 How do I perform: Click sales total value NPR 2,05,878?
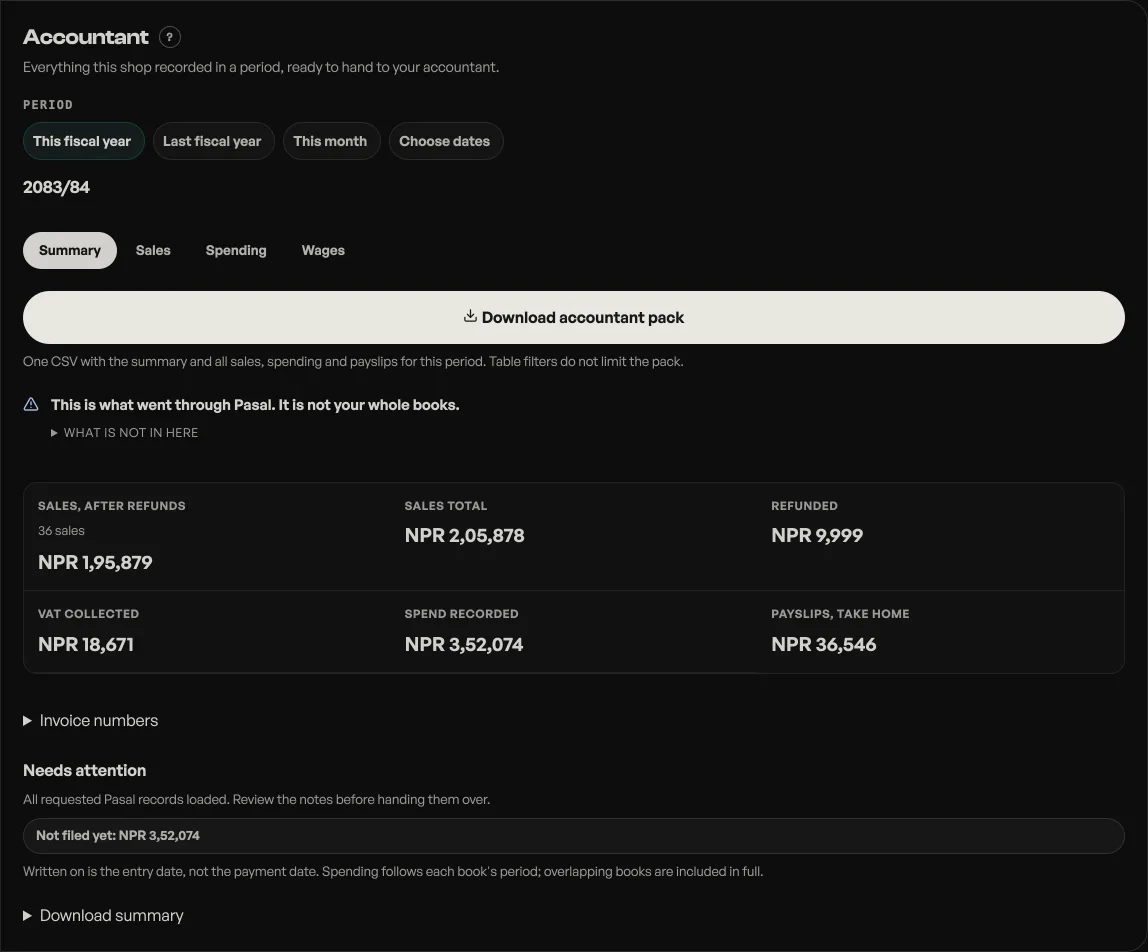tap(464, 535)
